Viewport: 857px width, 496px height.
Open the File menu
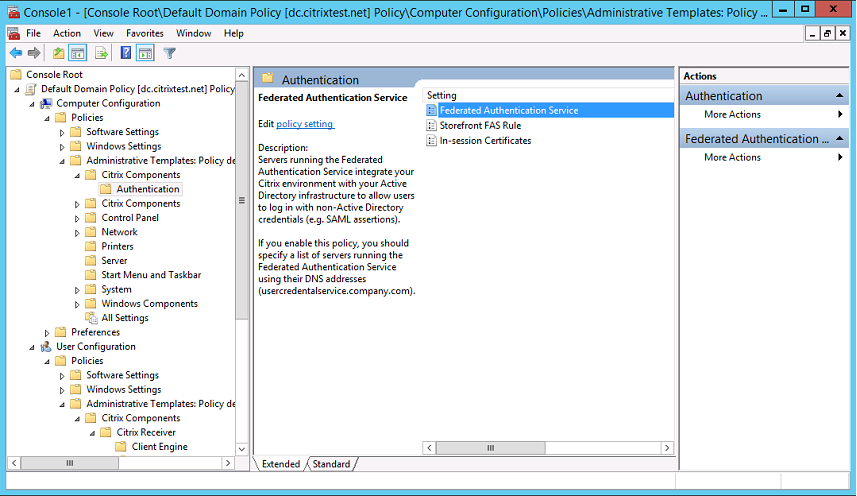pyautogui.click(x=33, y=33)
